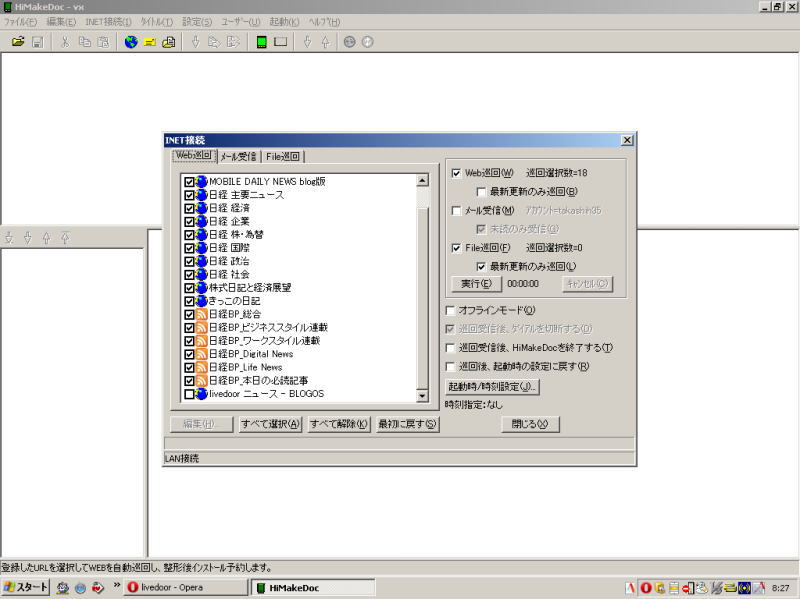Uncheck 日経 主要ニュース in the list
Screen dimensions: 800x599
pyautogui.click(x=189, y=195)
